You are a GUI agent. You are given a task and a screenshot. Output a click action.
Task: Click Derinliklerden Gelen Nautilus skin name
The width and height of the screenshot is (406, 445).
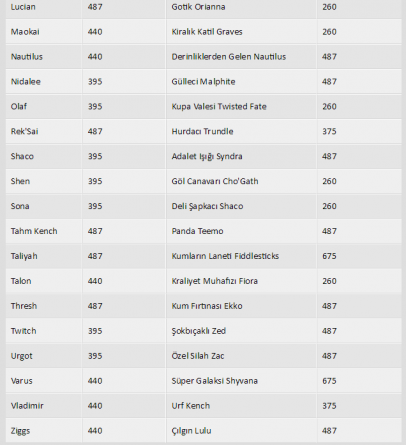coord(229,57)
